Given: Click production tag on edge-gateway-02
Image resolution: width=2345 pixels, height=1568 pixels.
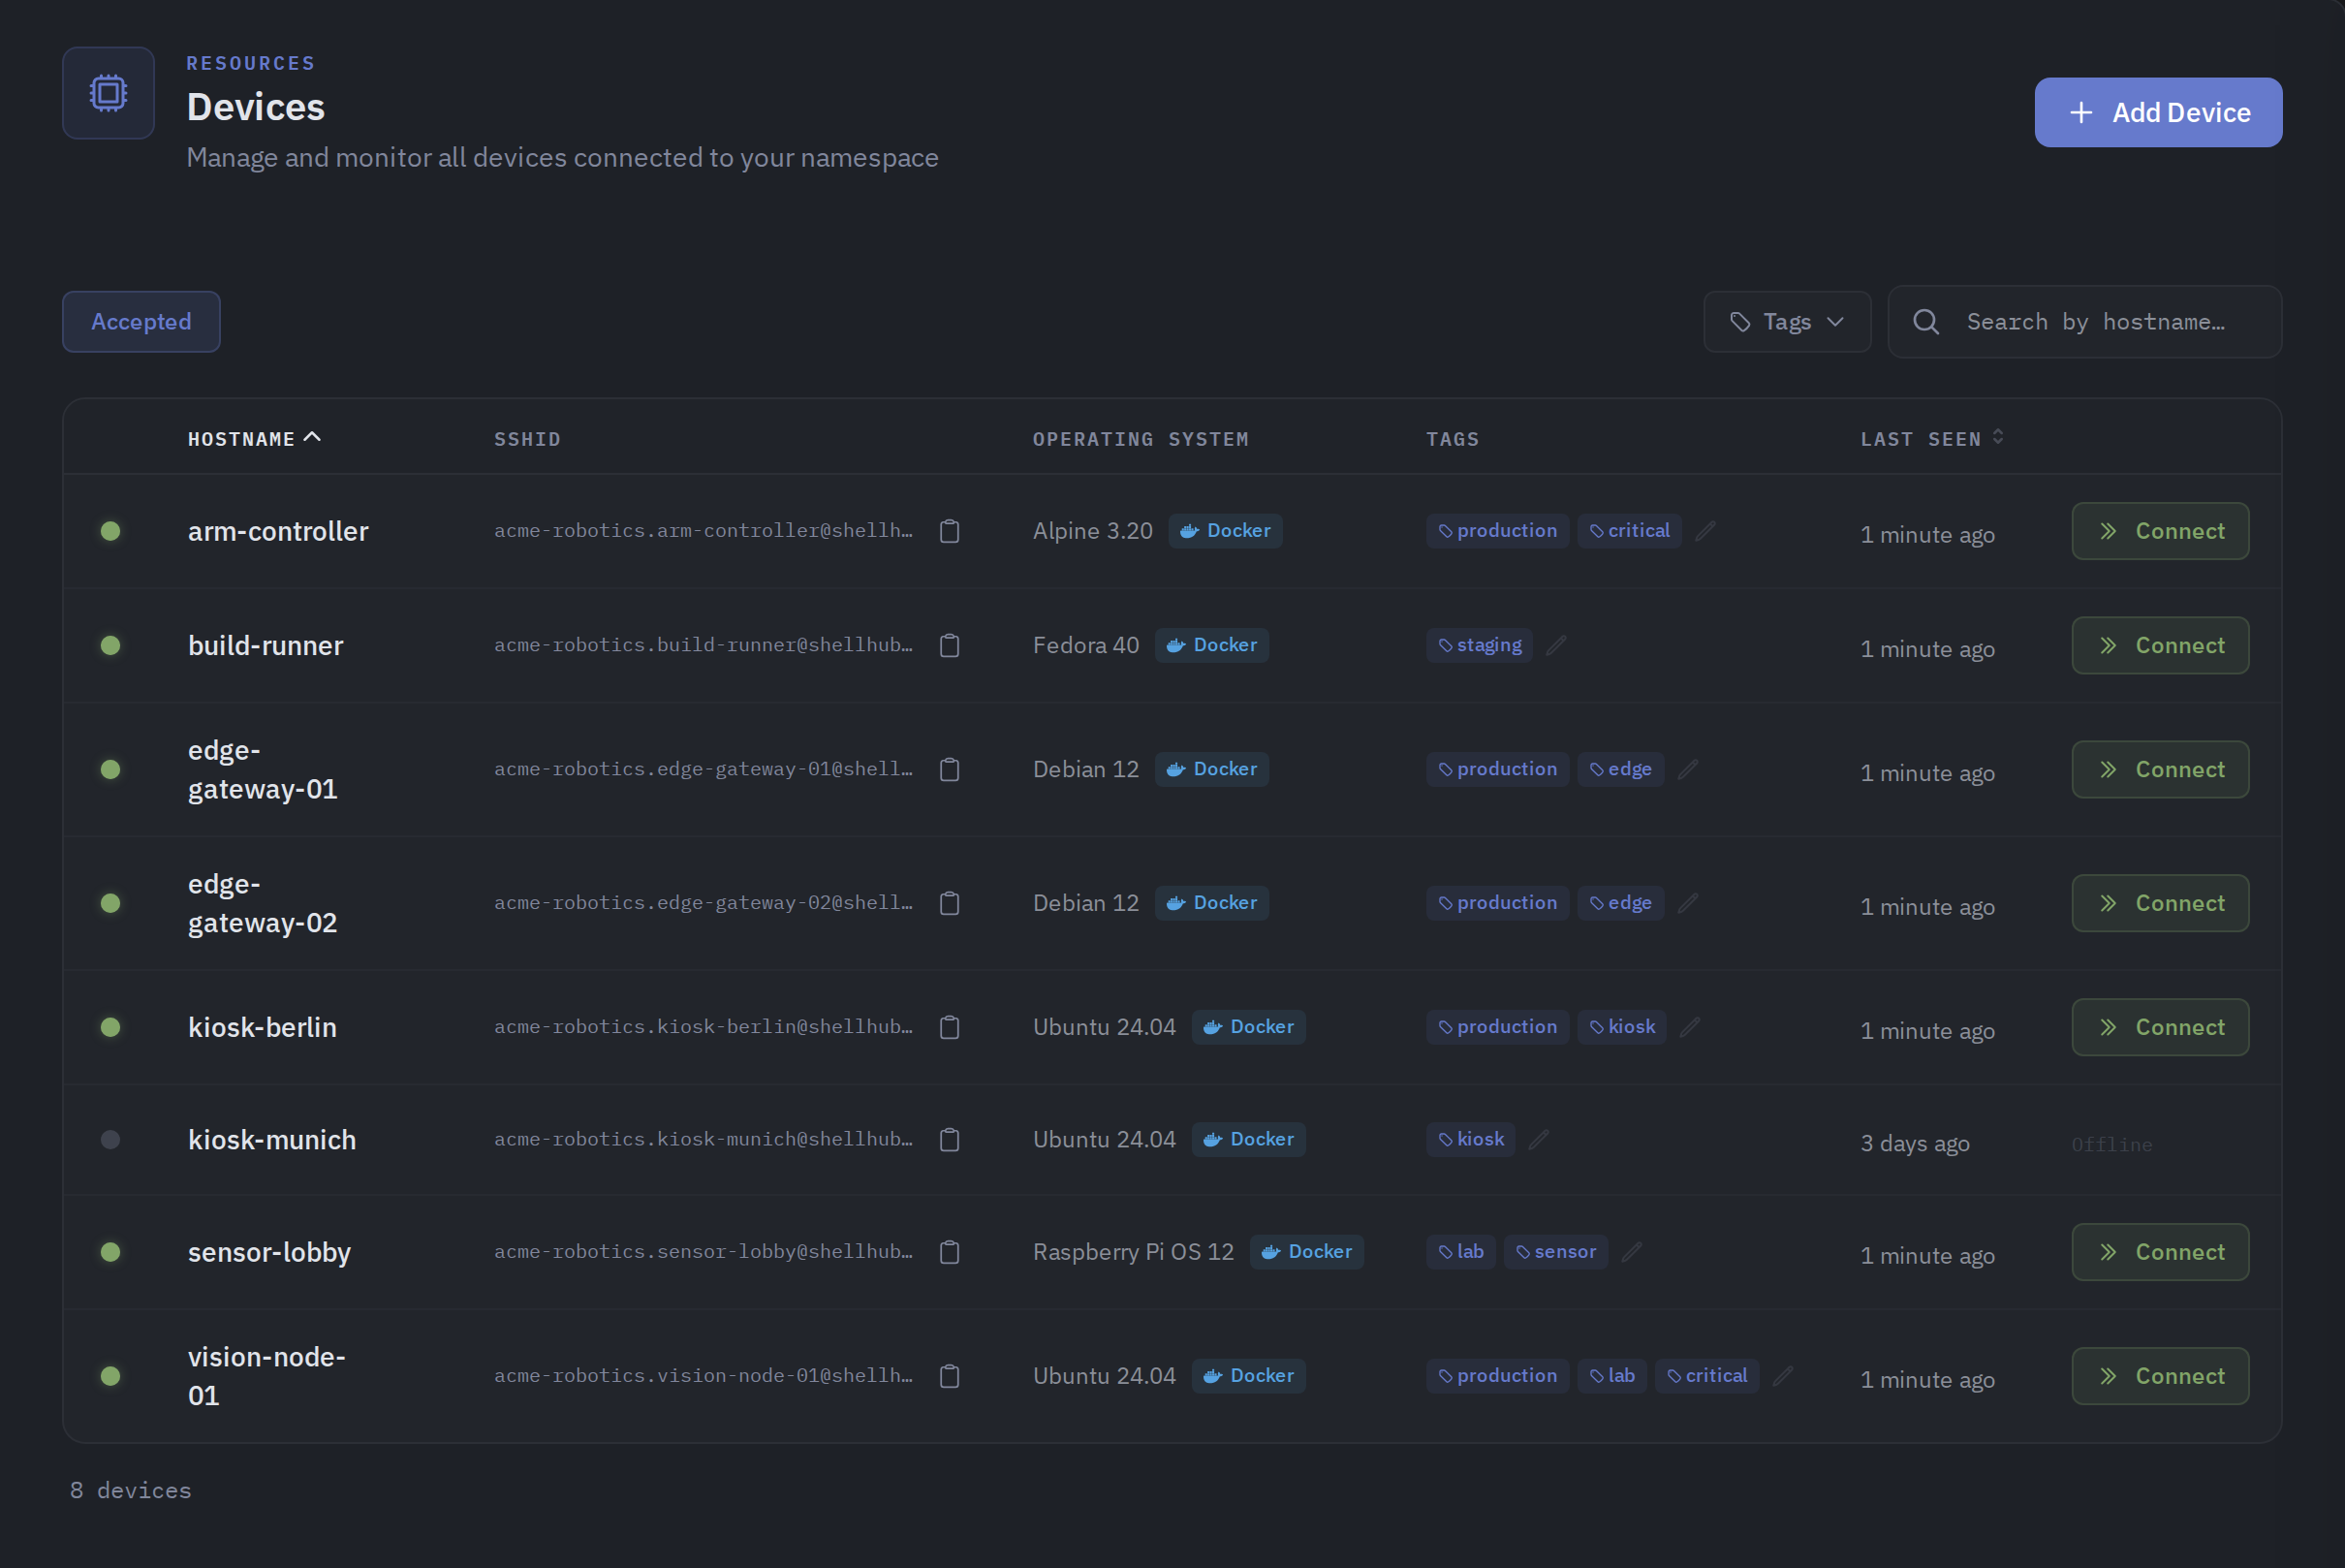Looking at the screenshot, I should 1497,903.
